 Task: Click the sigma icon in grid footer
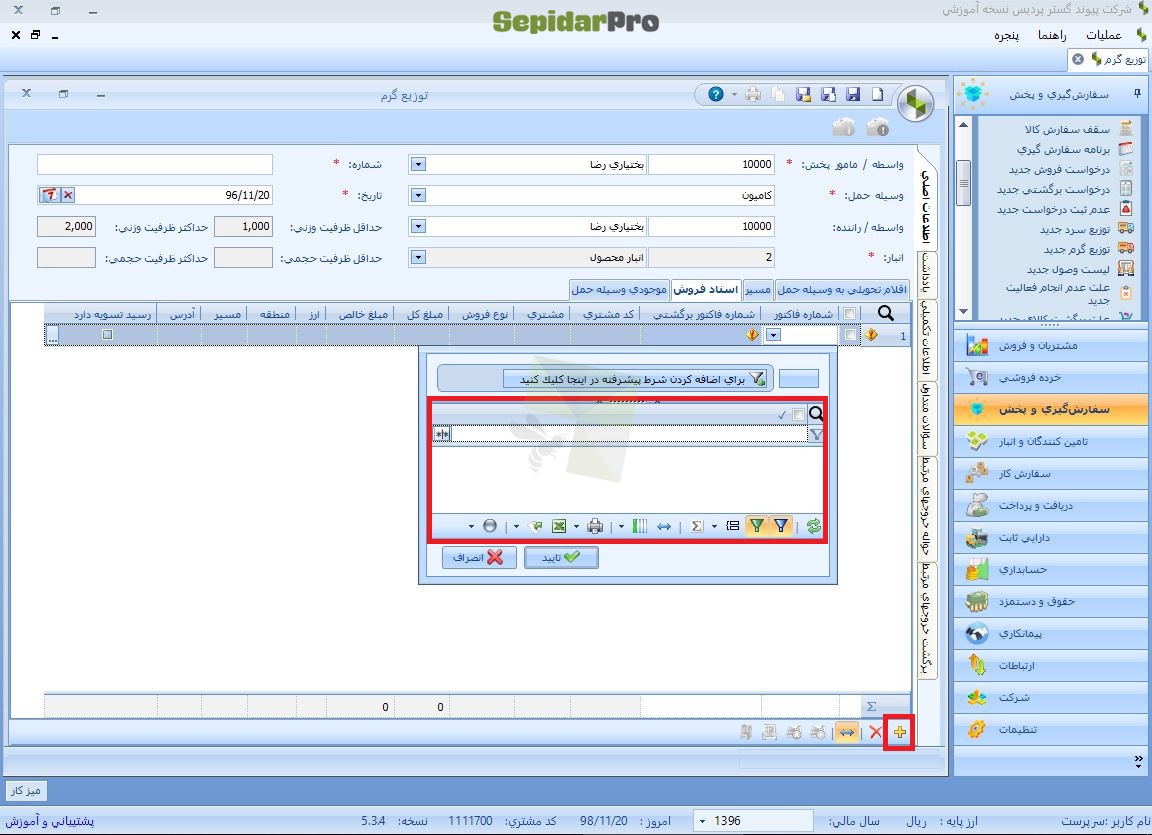[871, 706]
